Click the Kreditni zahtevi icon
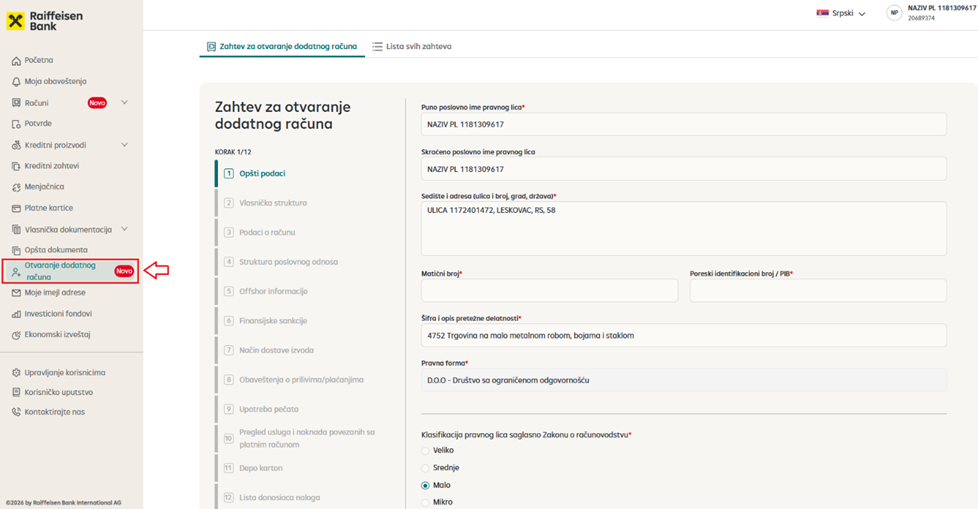Image resolution: width=978 pixels, height=509 pixels. (x=16, y=167)
